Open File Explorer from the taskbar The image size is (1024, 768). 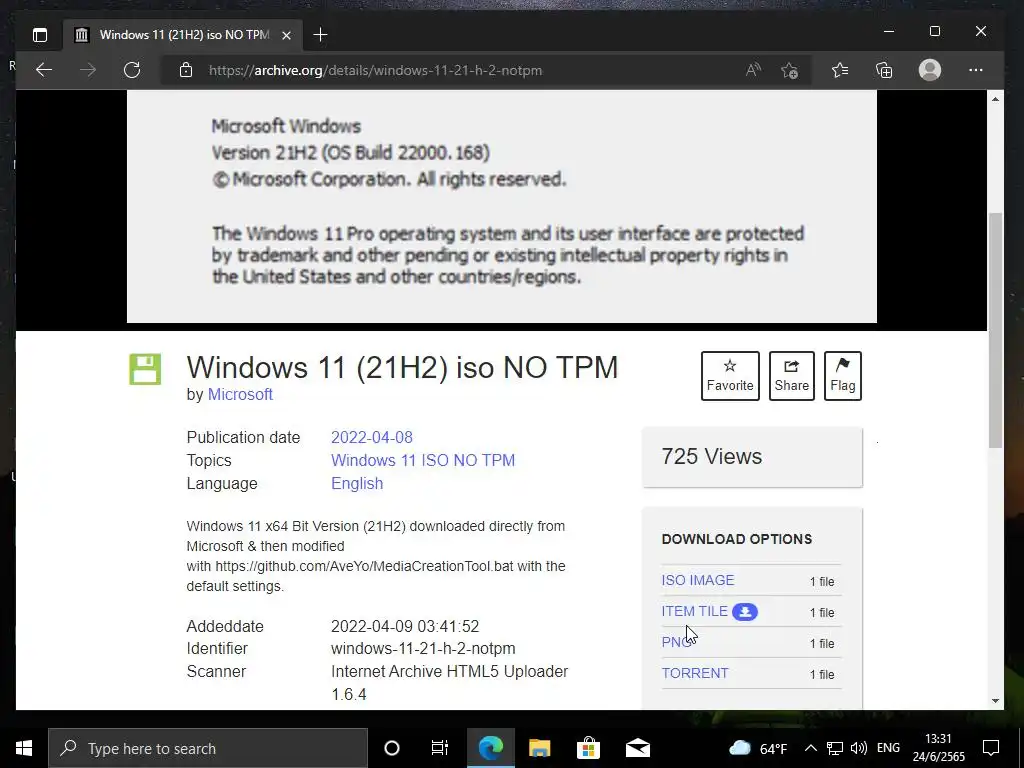click(539, 748)
